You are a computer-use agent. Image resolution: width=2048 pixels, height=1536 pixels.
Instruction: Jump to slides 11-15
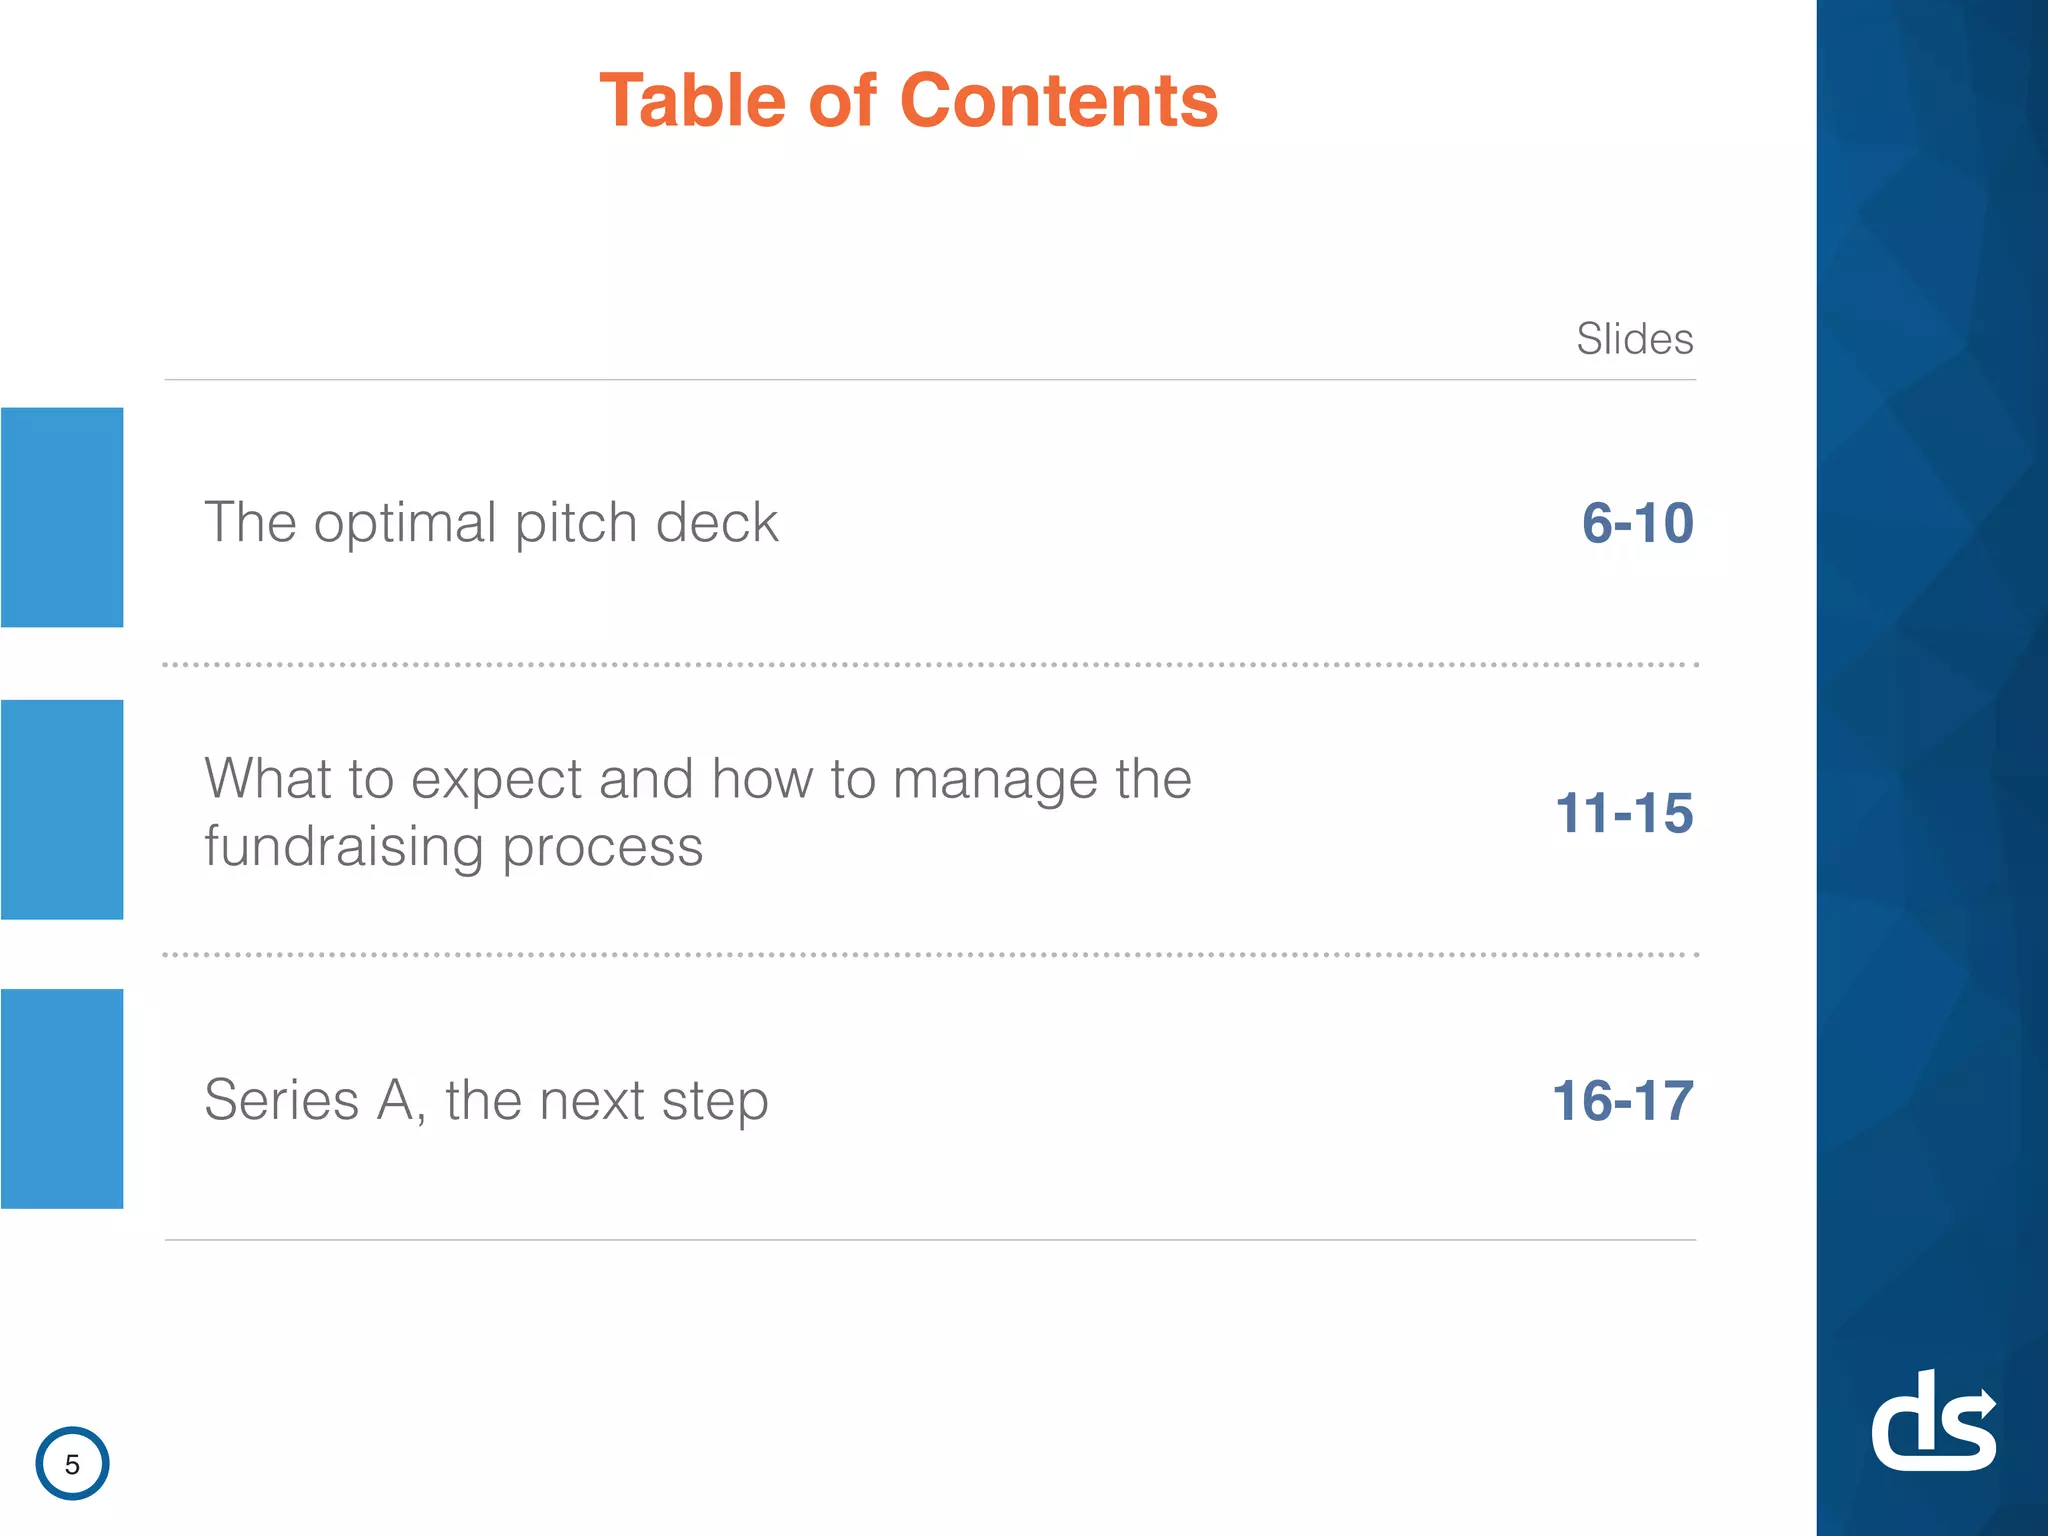pyautogui.click(x=1624, y=812)
